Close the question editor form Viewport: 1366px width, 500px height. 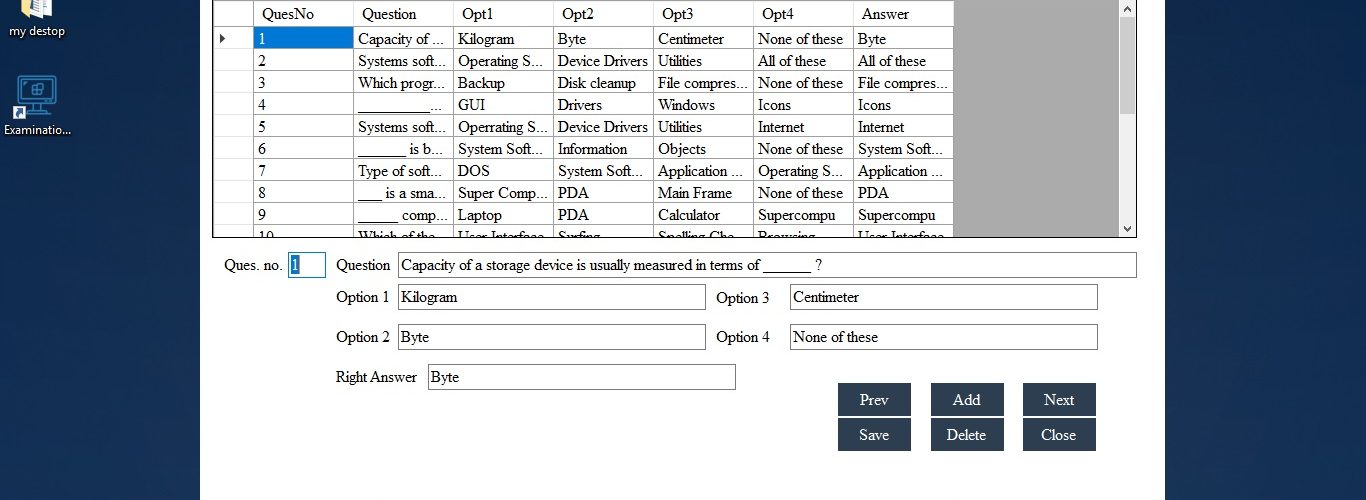coord(1059,435)
